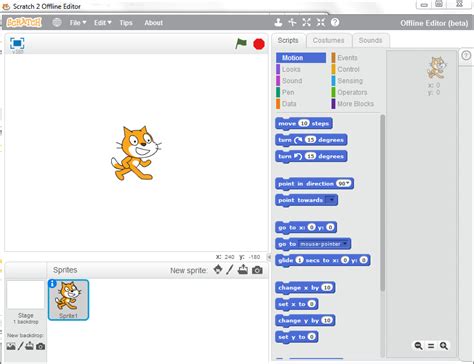Collapse the stage with small arrow
The width and height of the screenshot is (474, 364).
pyautogui.click(x=269, y=257)
